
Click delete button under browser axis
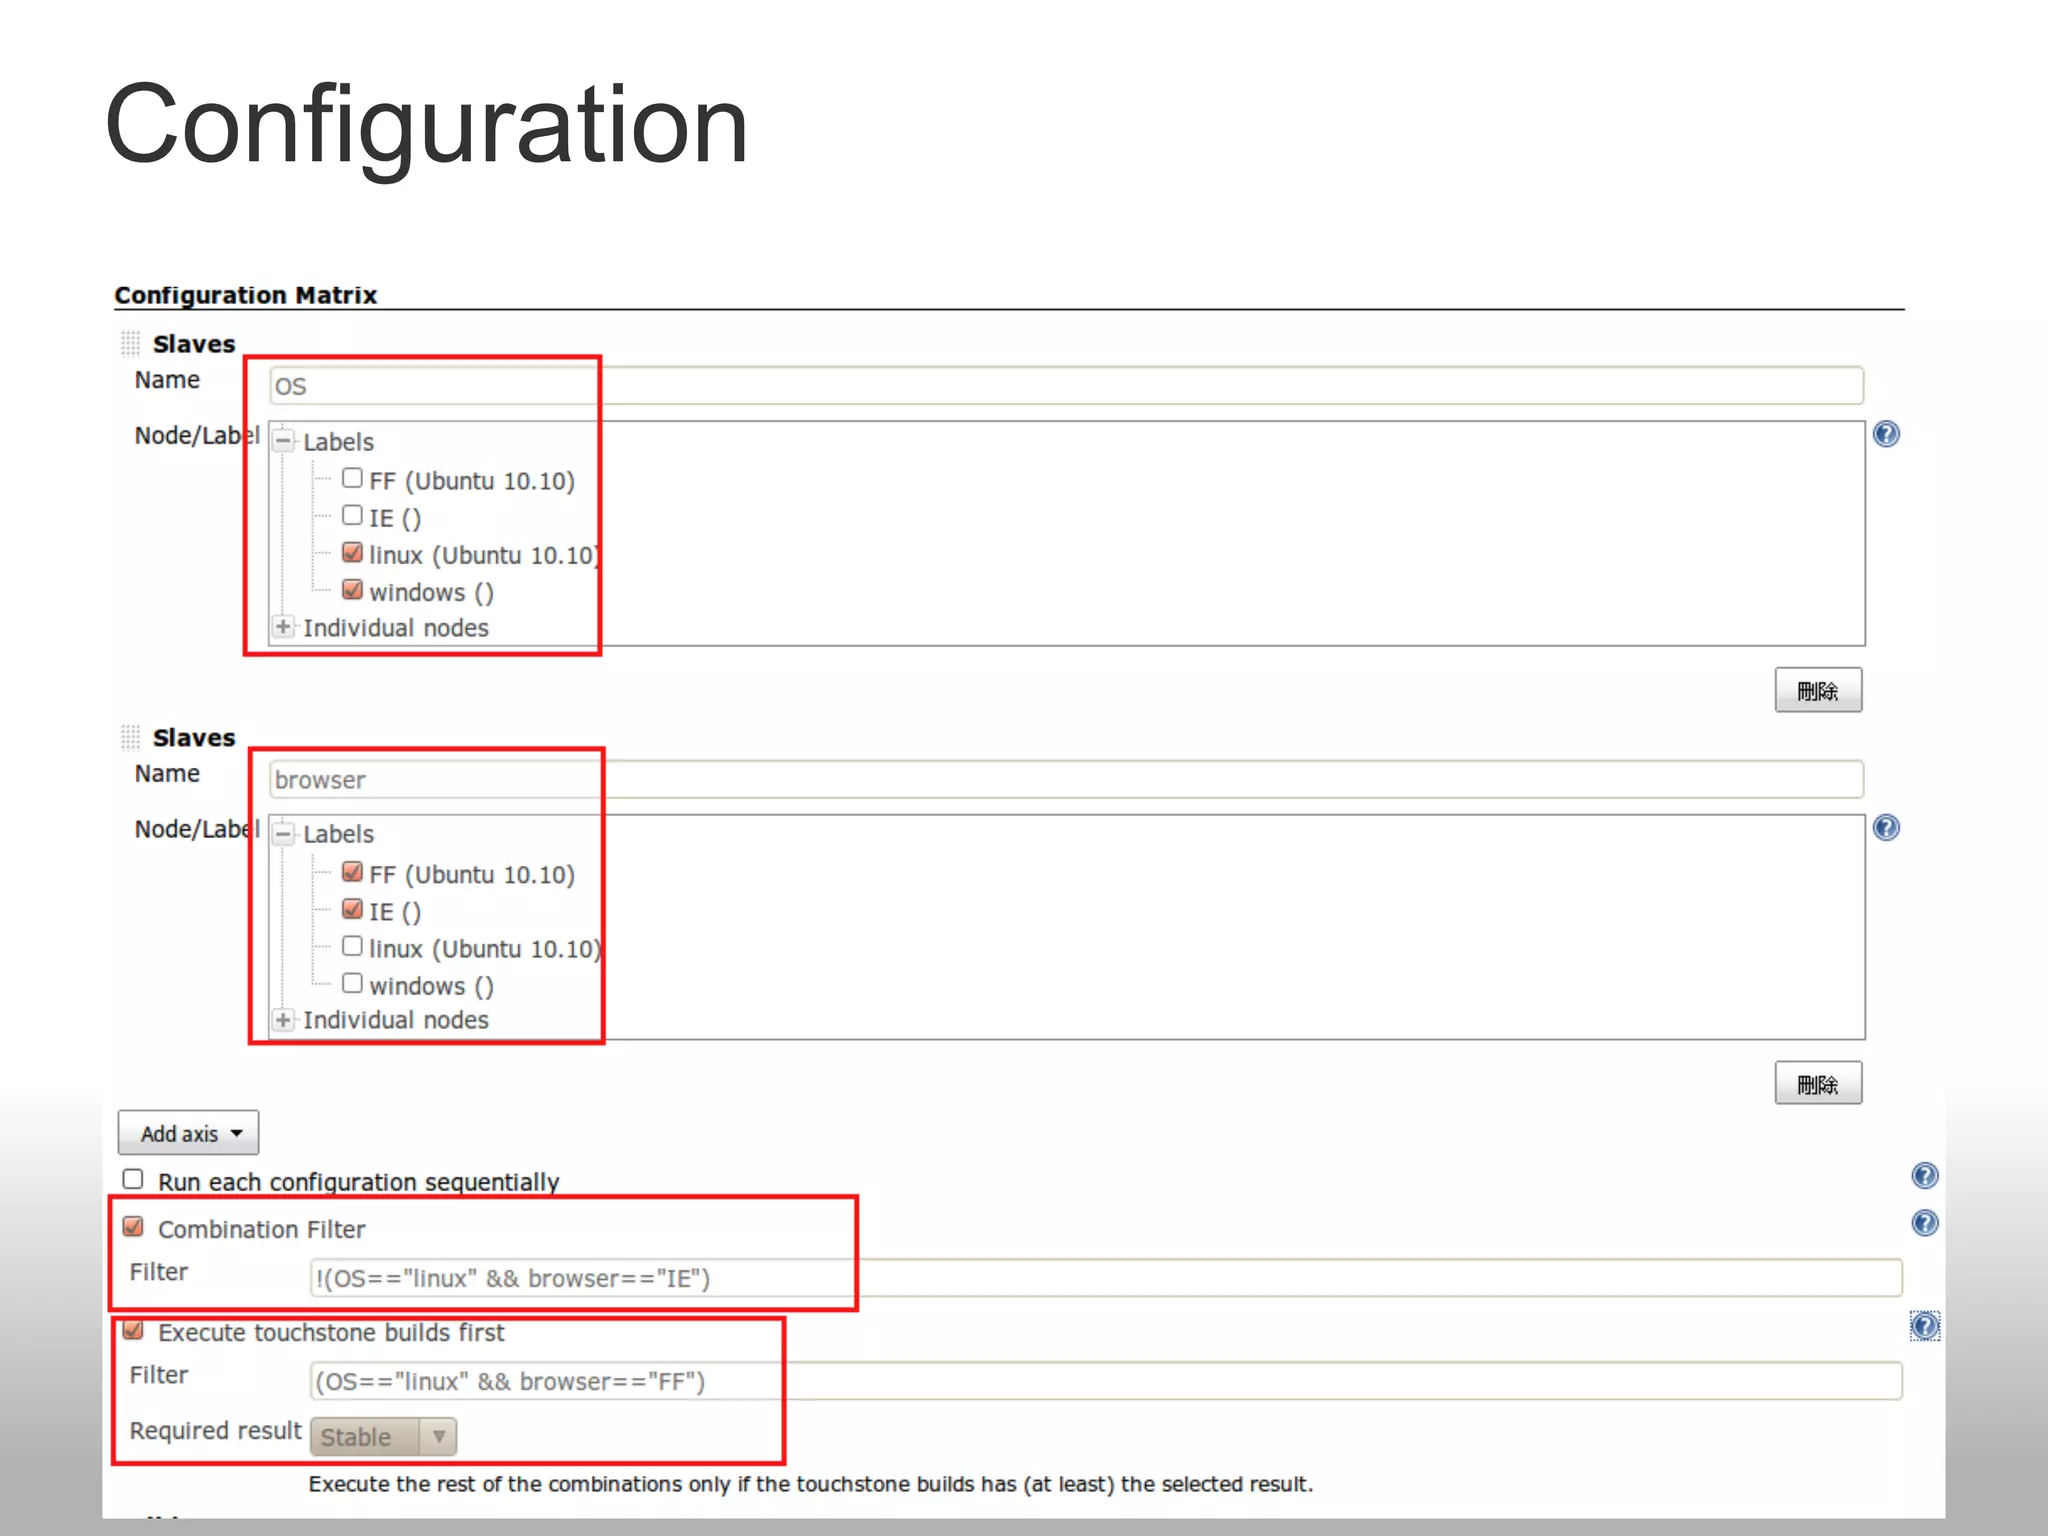click(1817, 1083)
